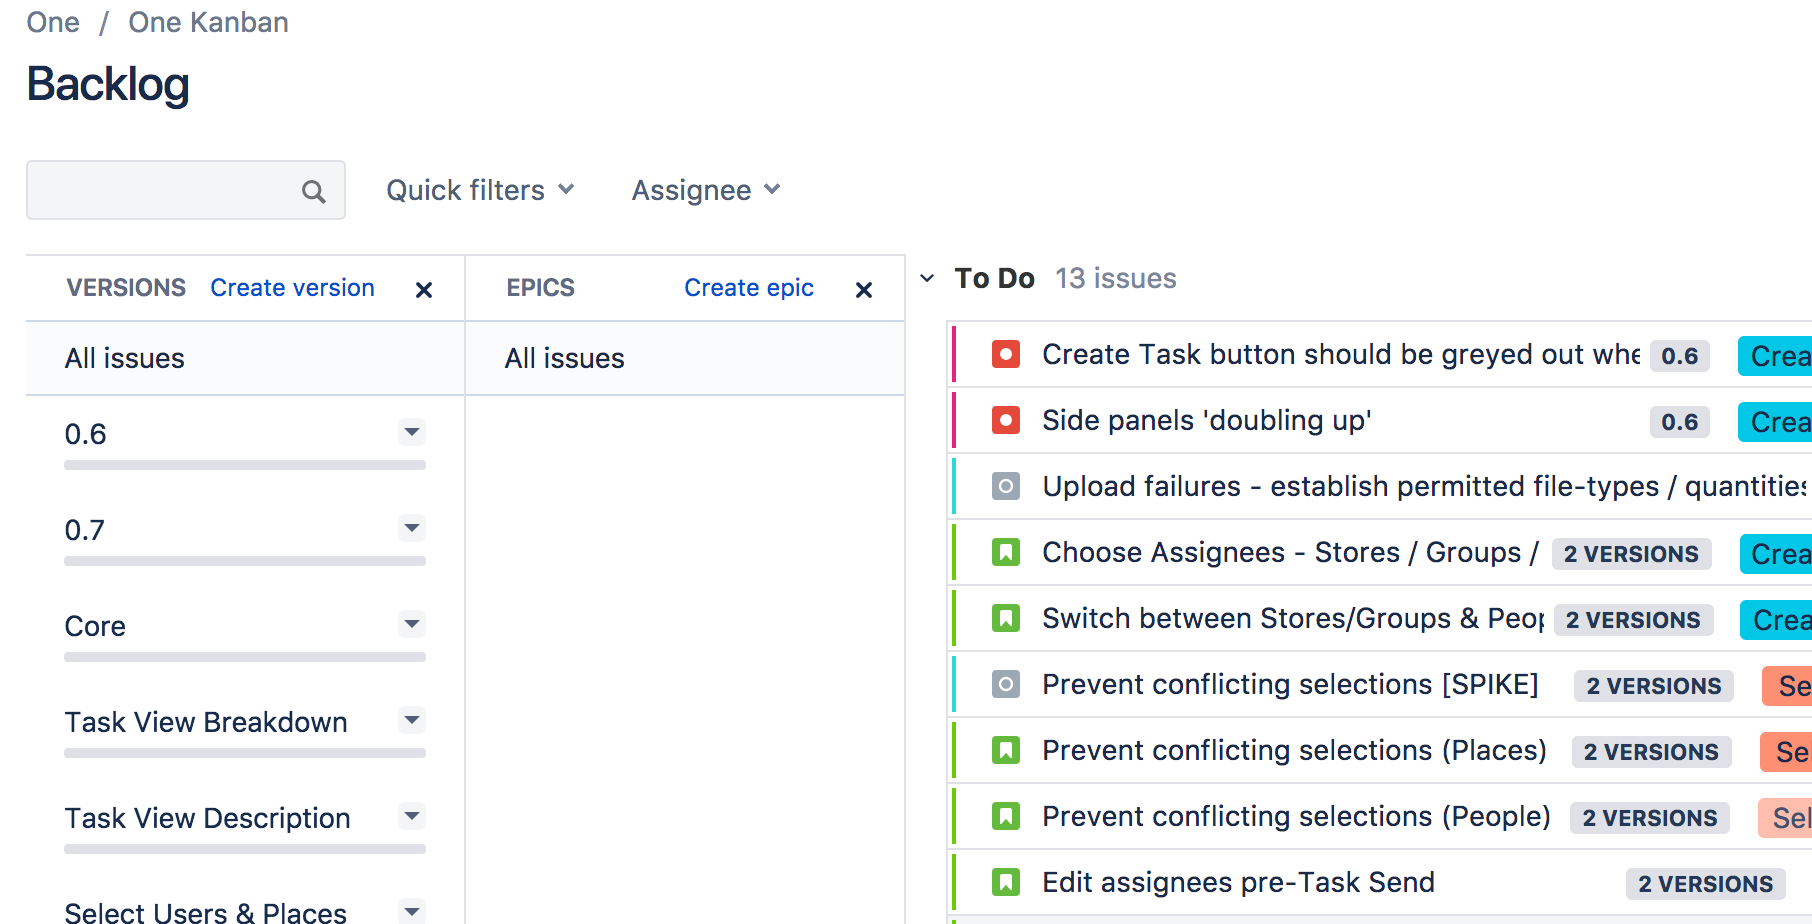Click story icon of 'Prevent conflicting selections (People)'

click(1006, 816)
